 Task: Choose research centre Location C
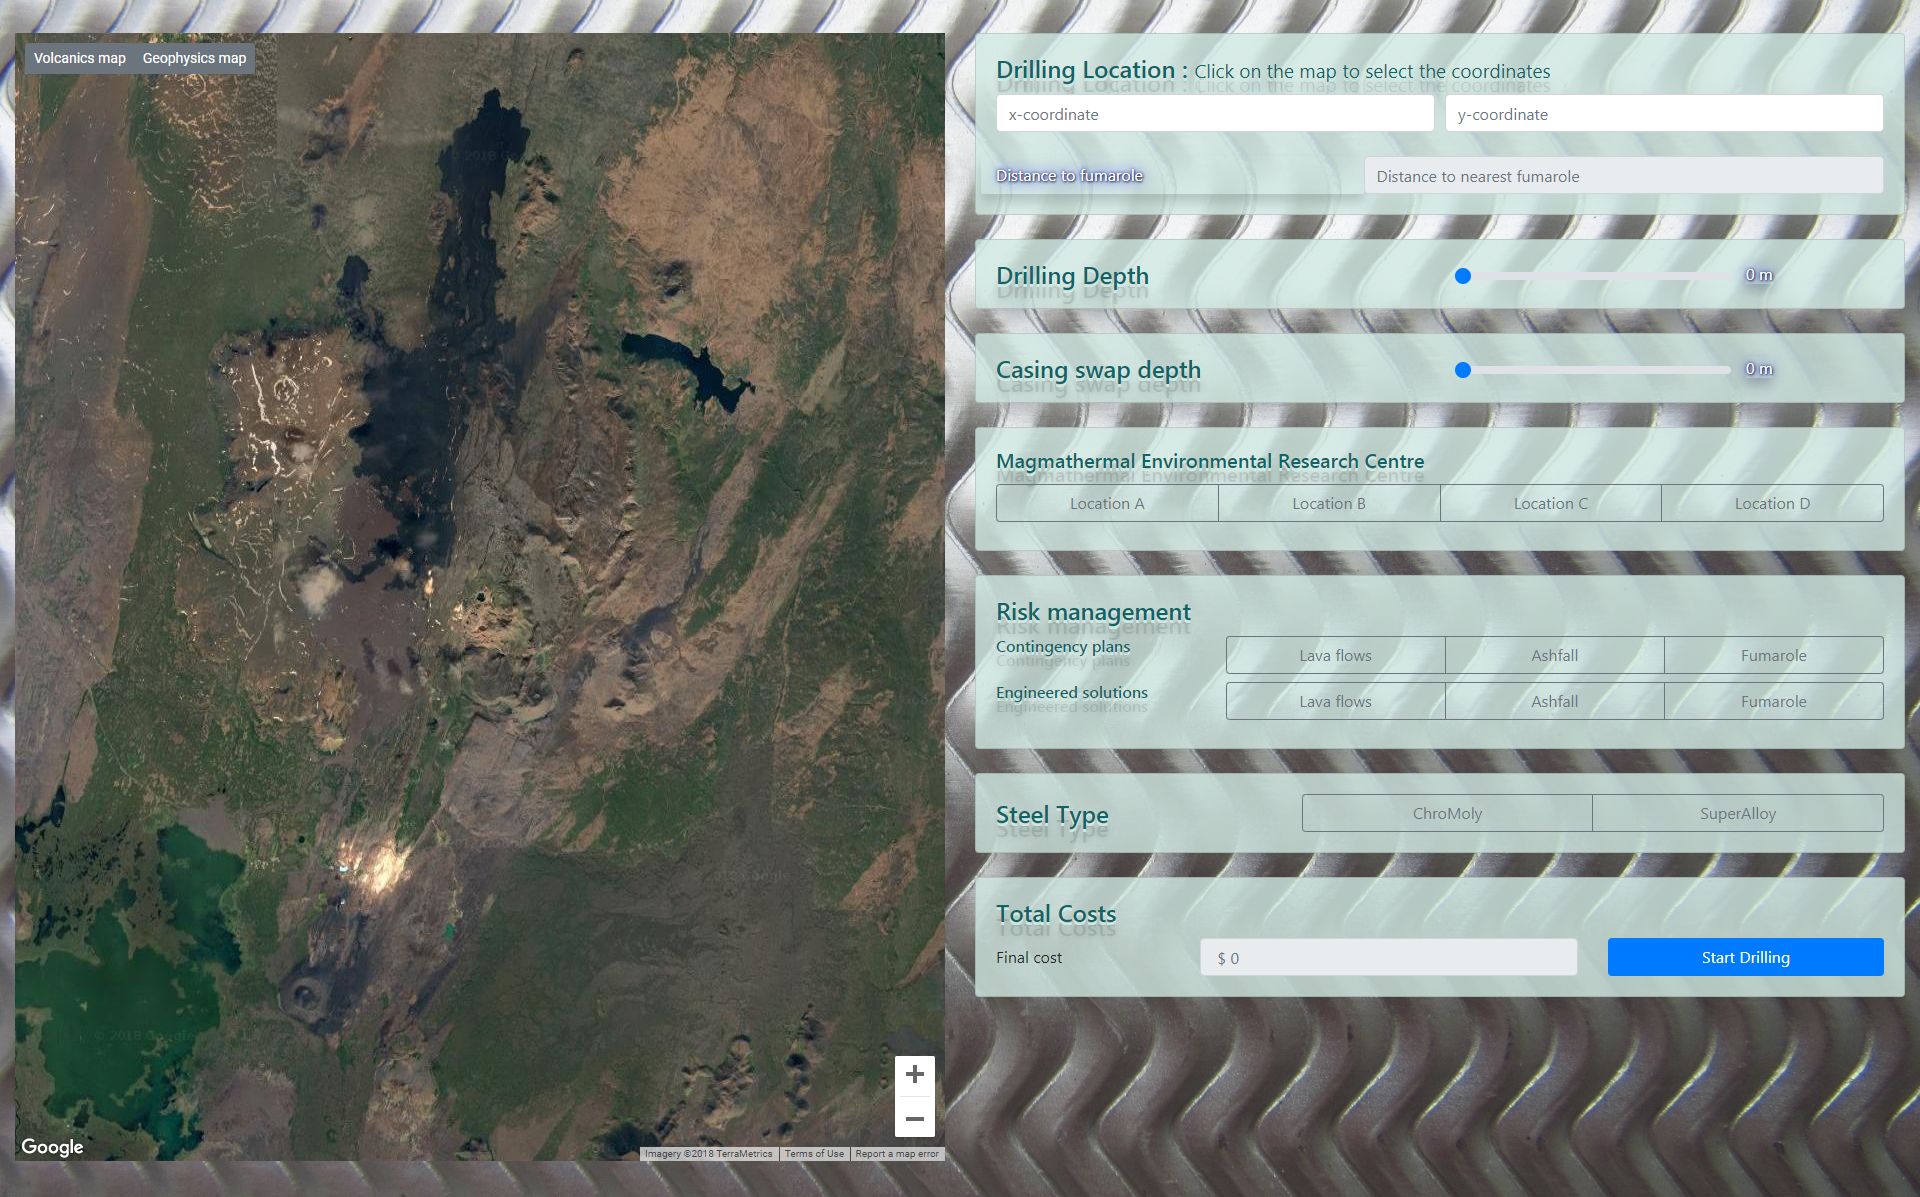coord(1550,503)
